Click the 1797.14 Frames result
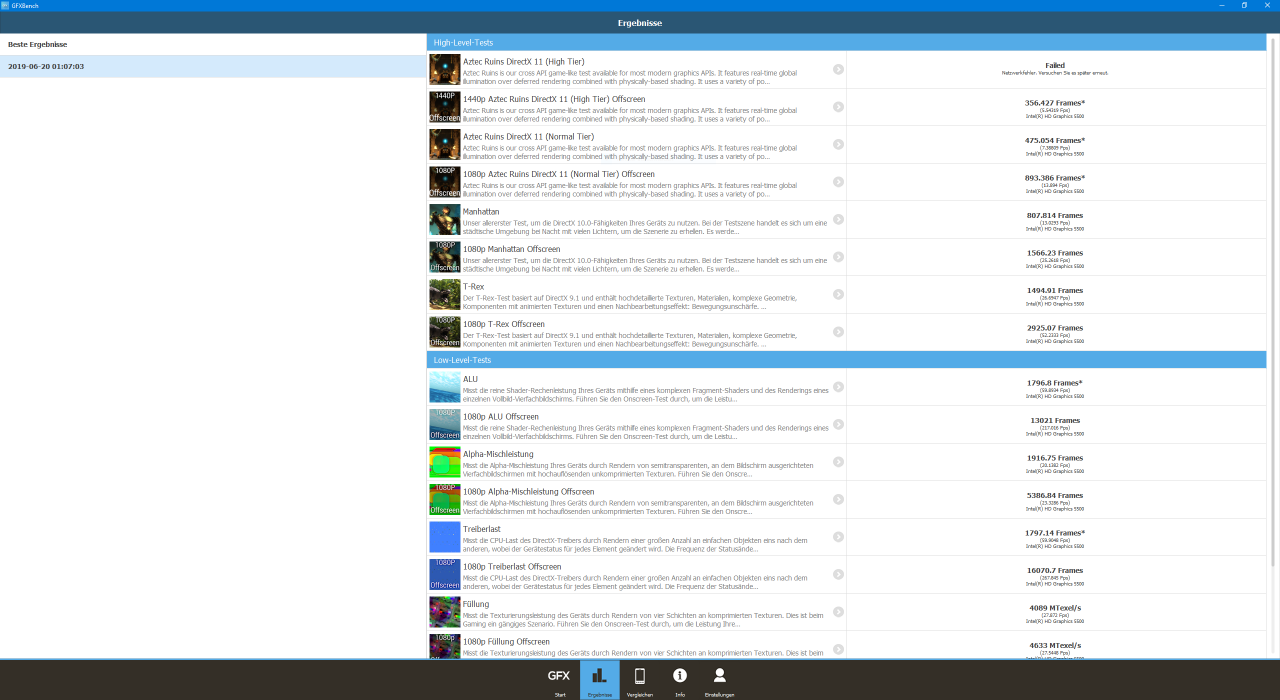This screenshot has width=1280, height=700. [x=1055, y=533]
